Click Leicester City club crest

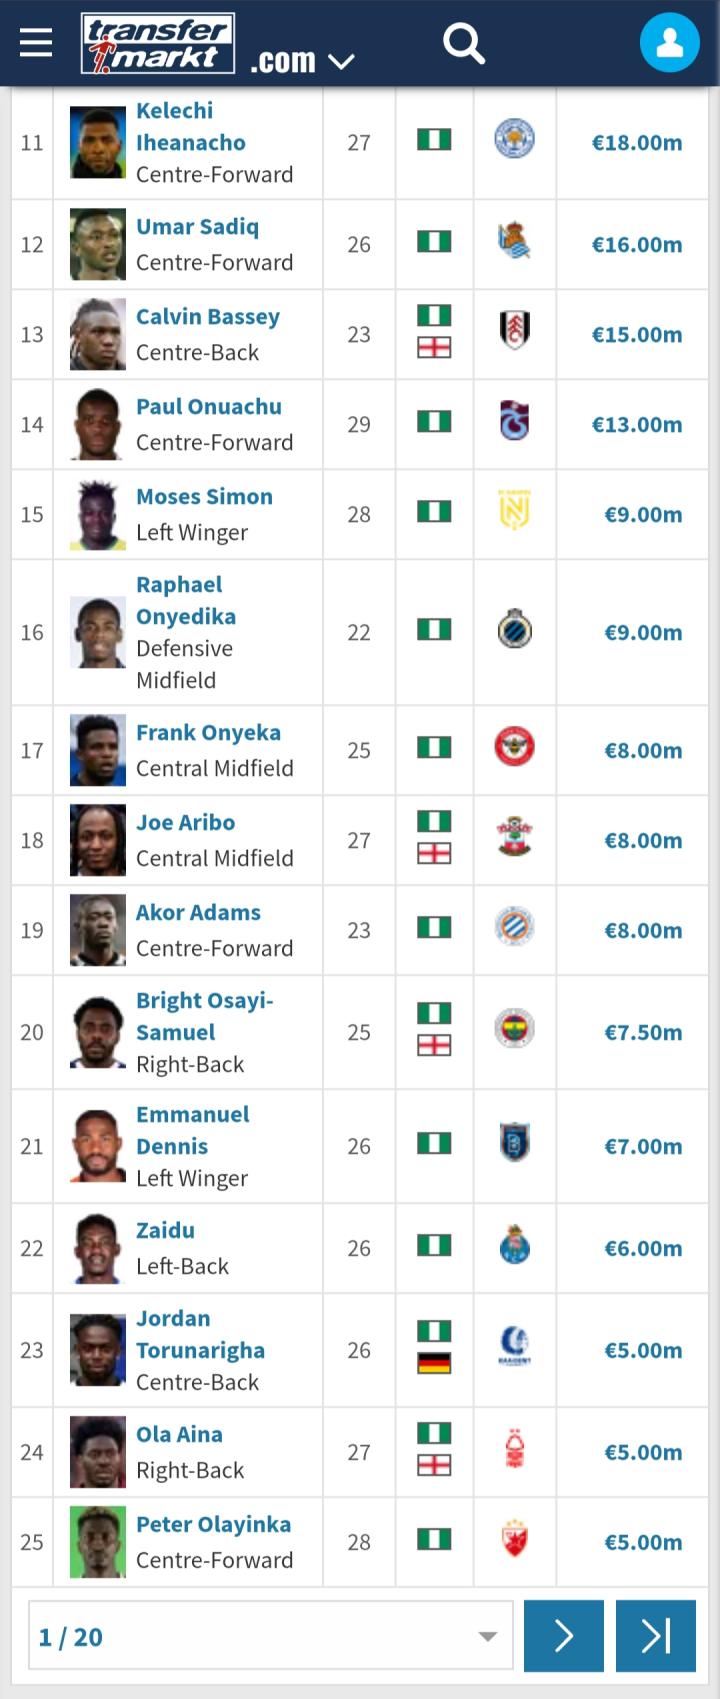514,139
